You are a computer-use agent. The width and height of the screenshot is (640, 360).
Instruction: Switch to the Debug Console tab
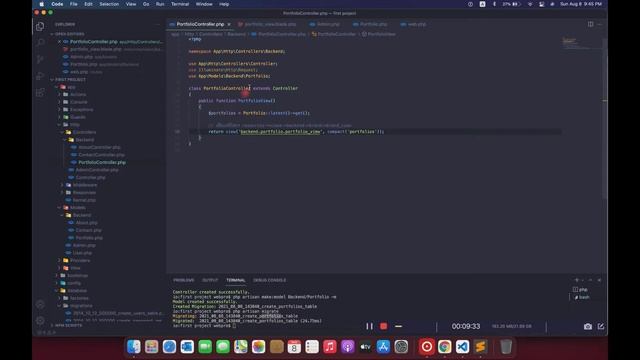pyautogui.click(x=269, y=280)
